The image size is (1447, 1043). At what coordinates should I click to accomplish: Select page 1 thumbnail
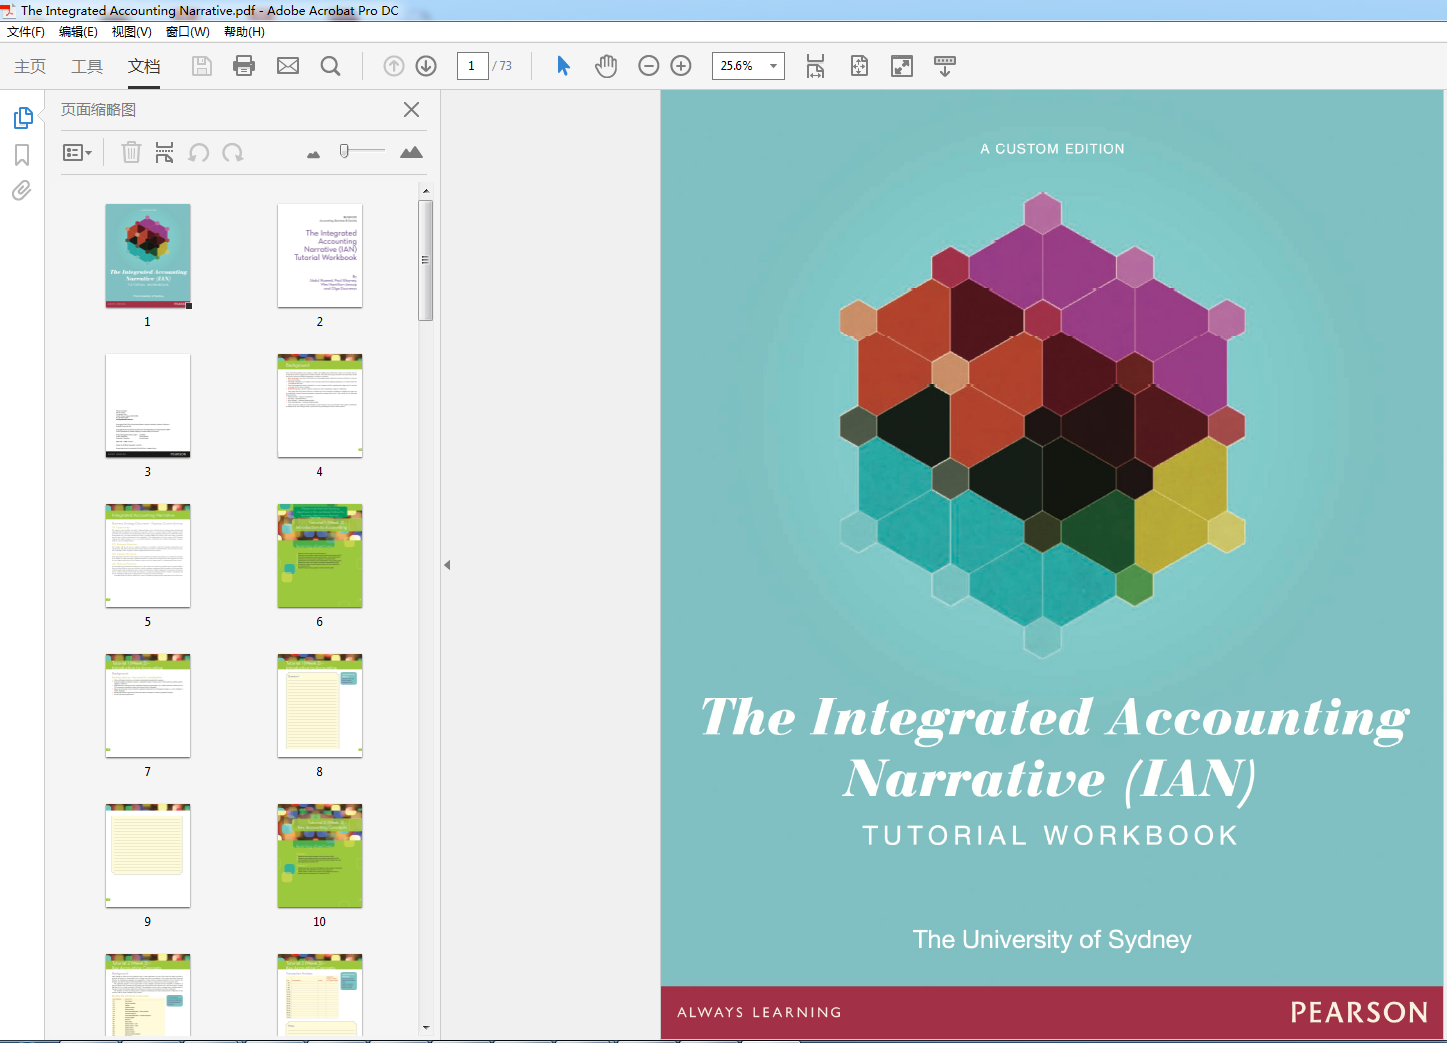(x=148, y=256)
